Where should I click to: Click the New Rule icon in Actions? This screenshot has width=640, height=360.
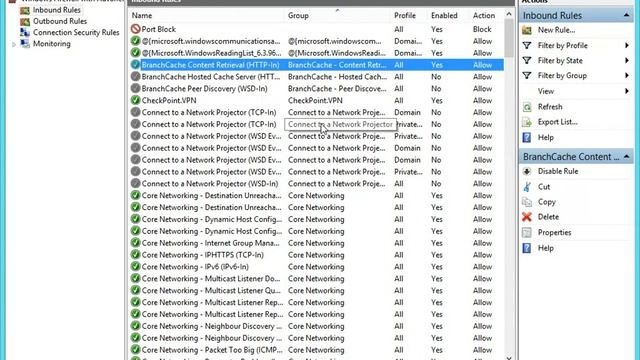[x=527, y=30]
